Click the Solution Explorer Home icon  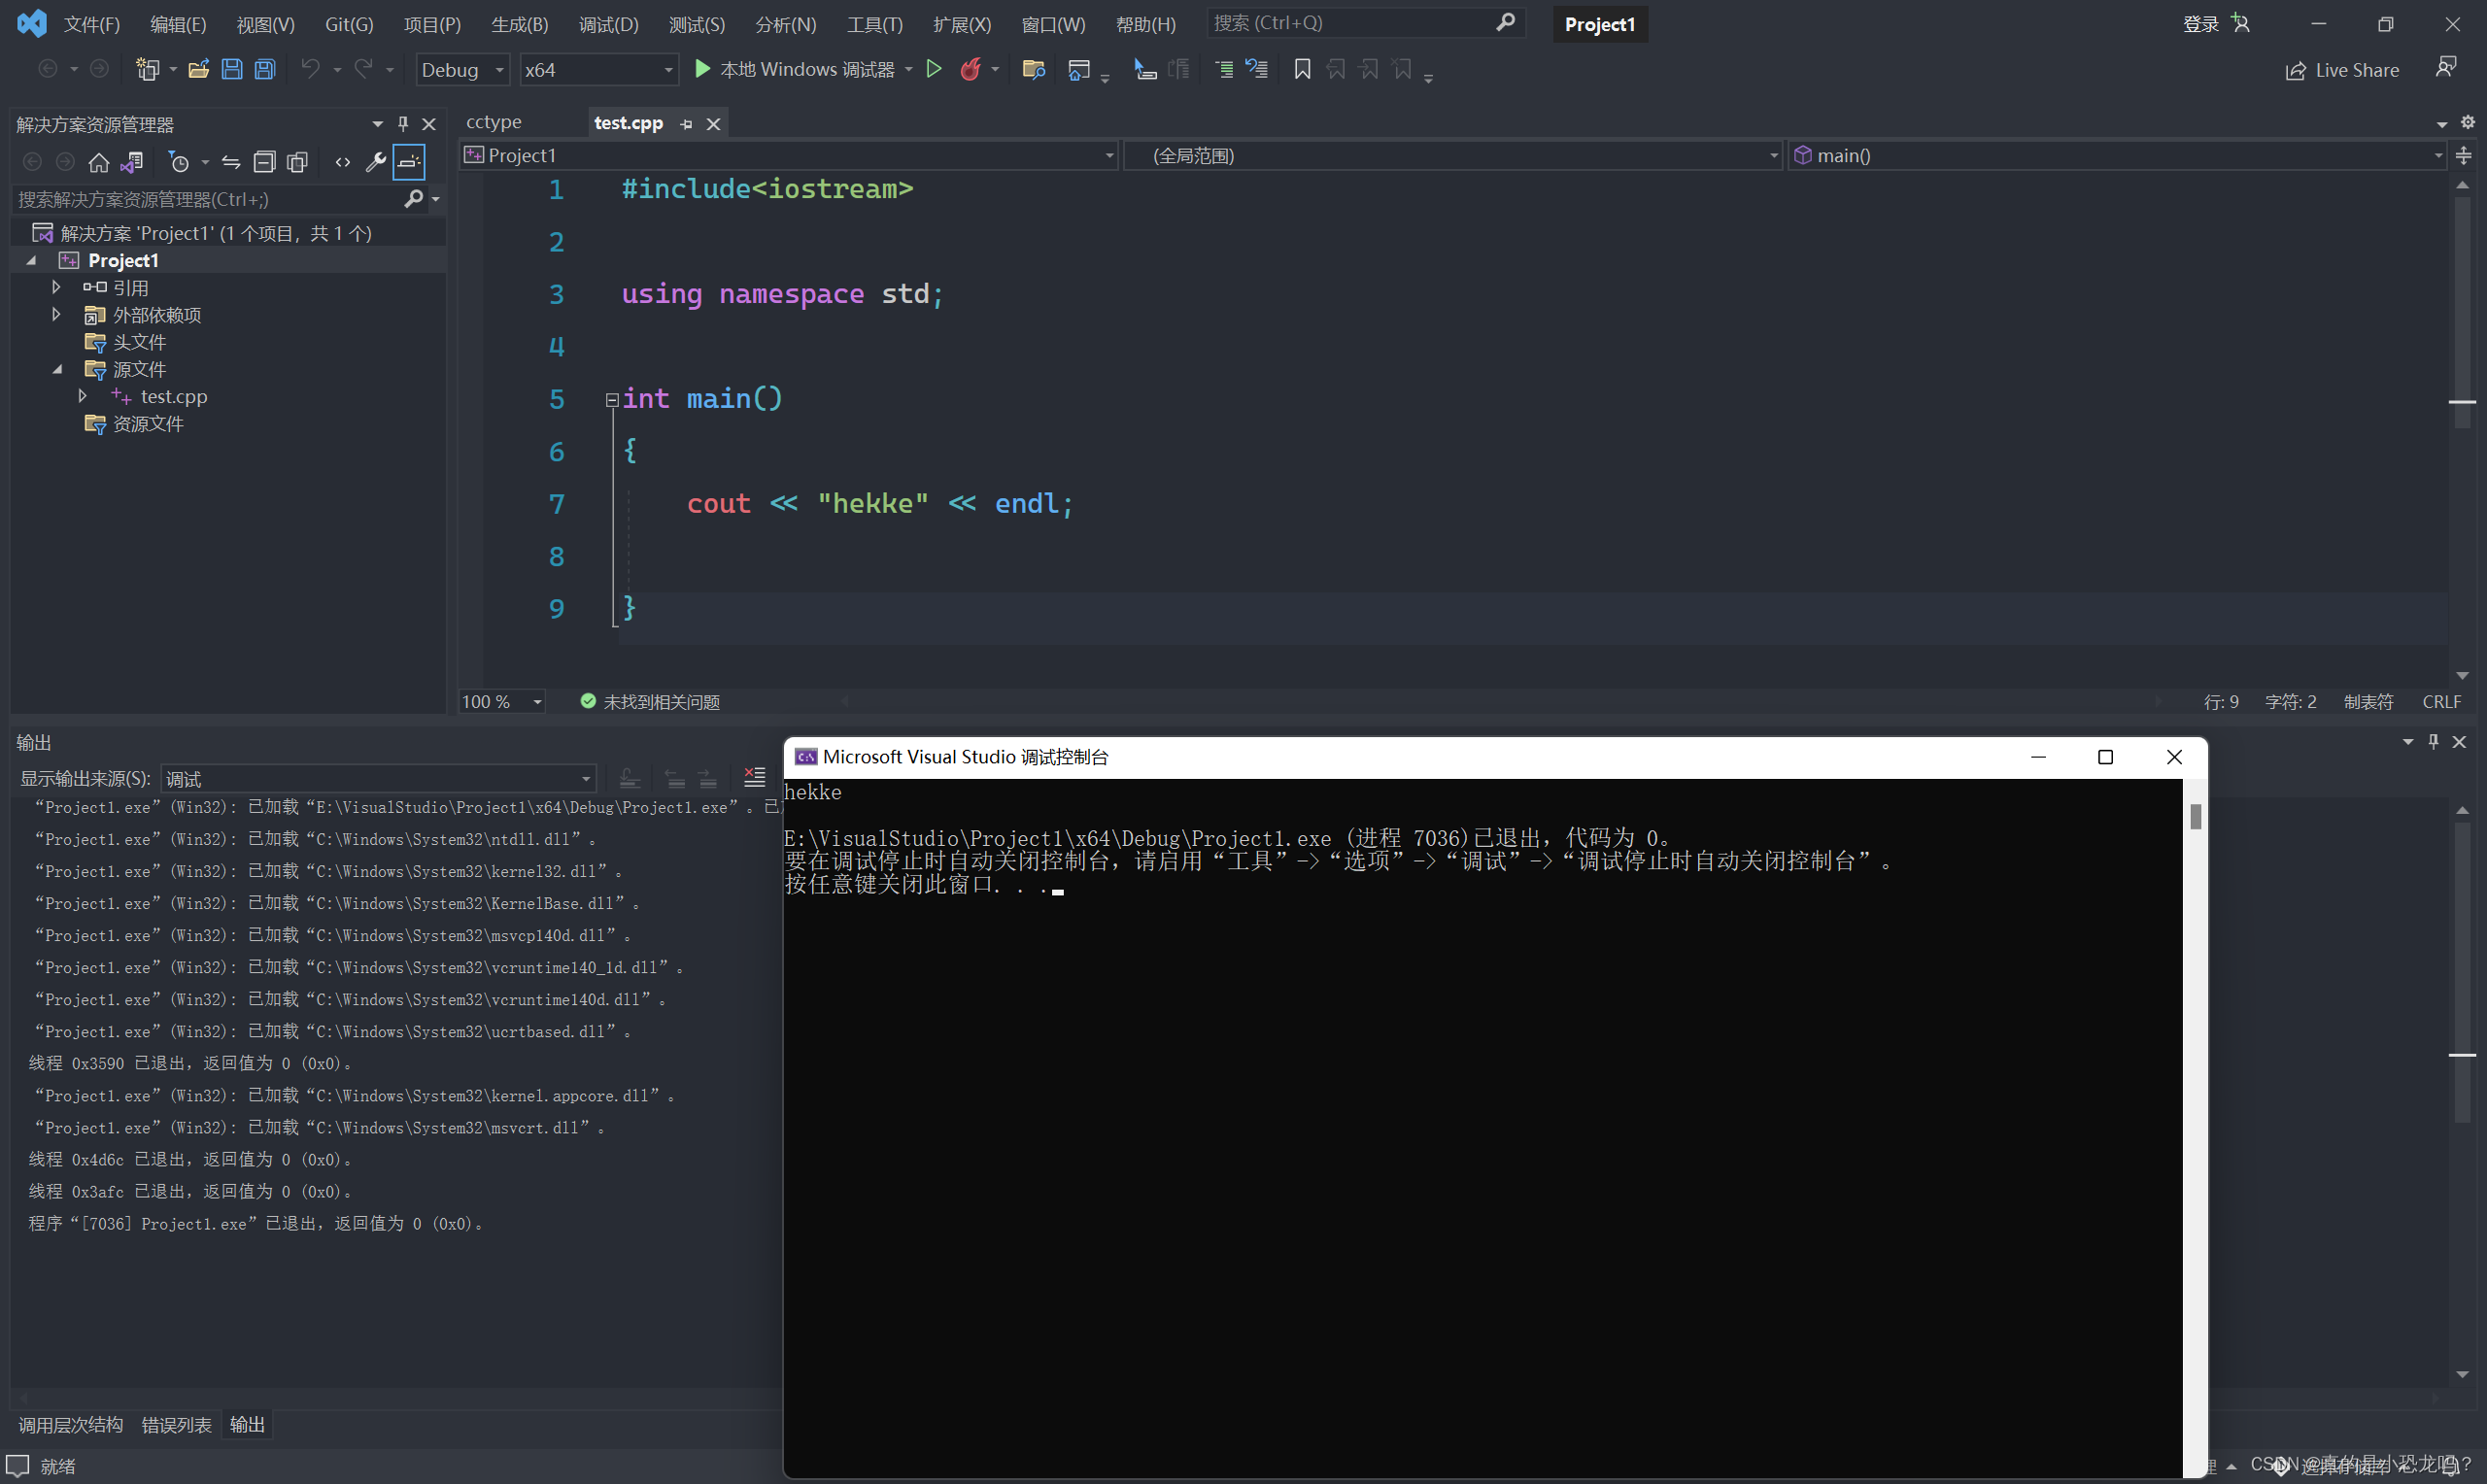click(98, 162)
